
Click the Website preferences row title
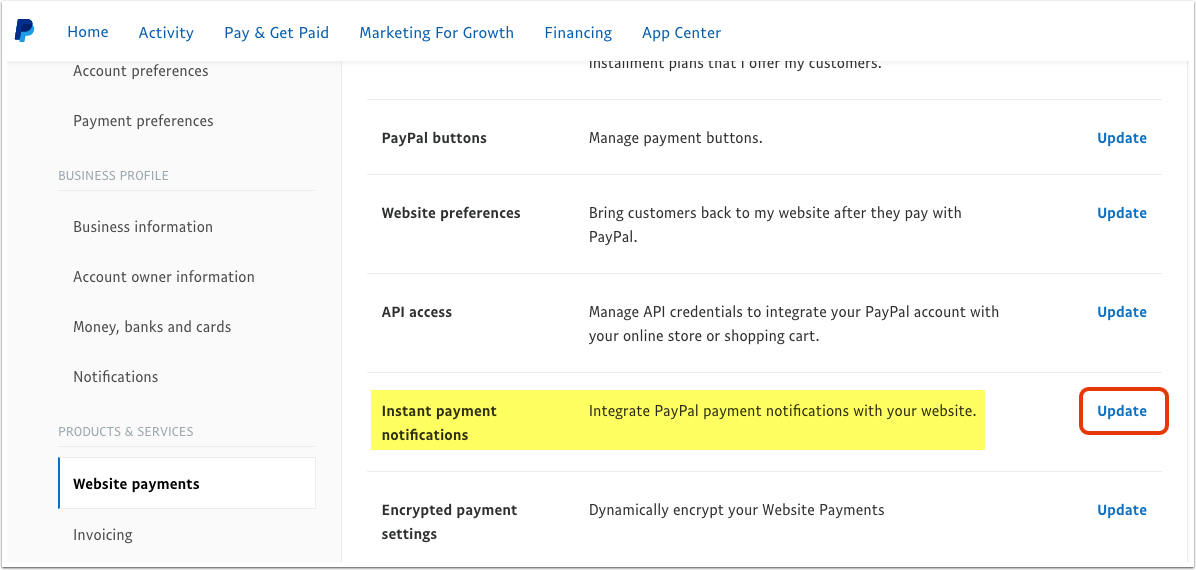pos(451,213)
